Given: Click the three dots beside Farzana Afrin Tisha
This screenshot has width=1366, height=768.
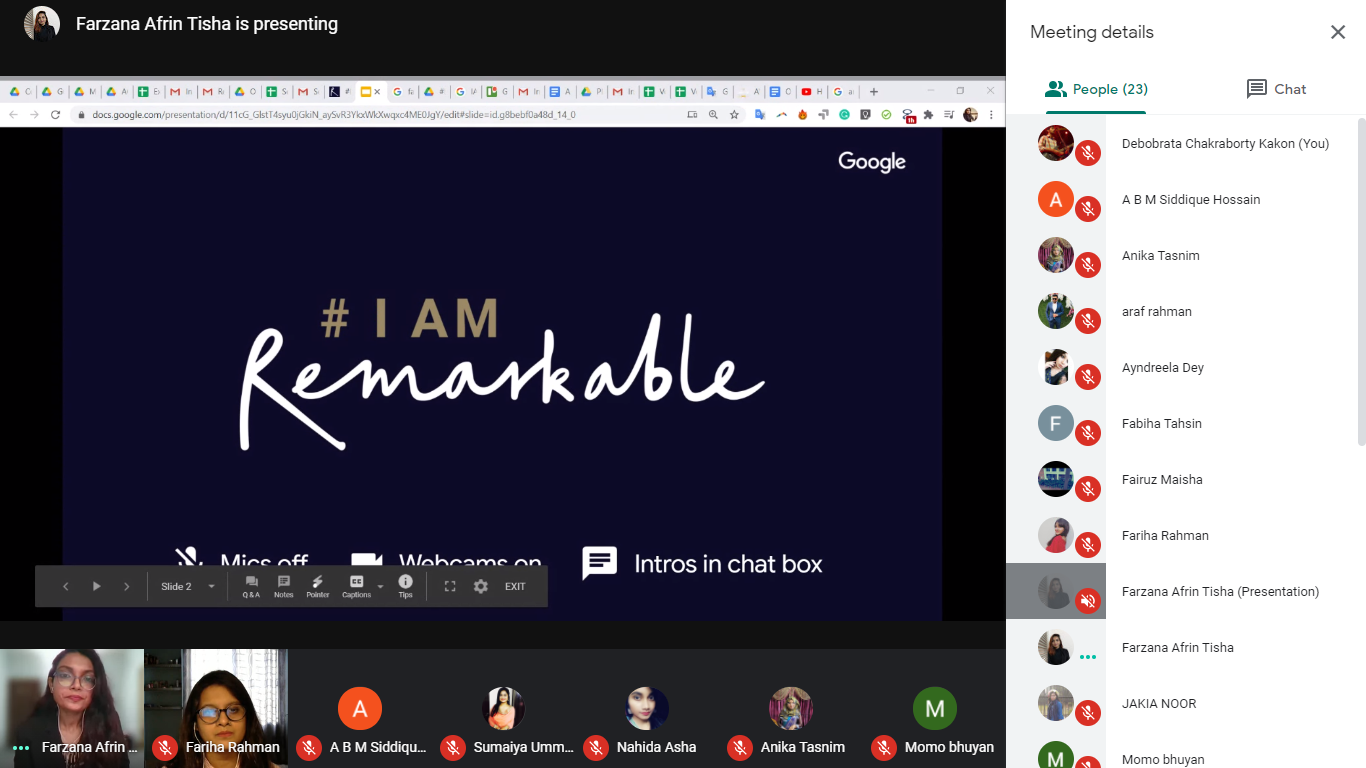Looking at the screenshot, I should 1088,657.
